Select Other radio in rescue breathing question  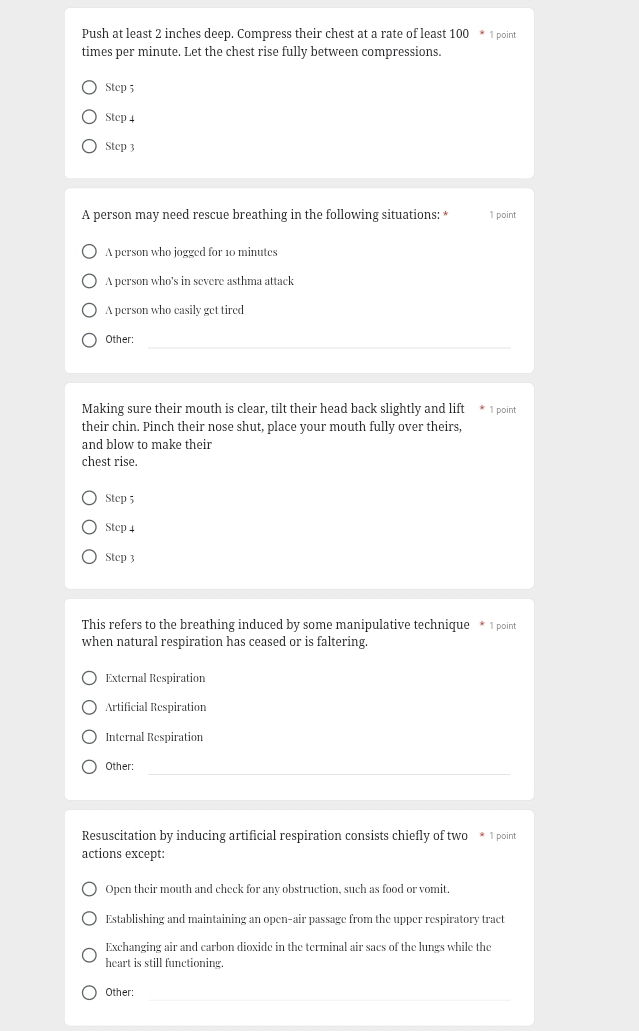coord(89,340)
